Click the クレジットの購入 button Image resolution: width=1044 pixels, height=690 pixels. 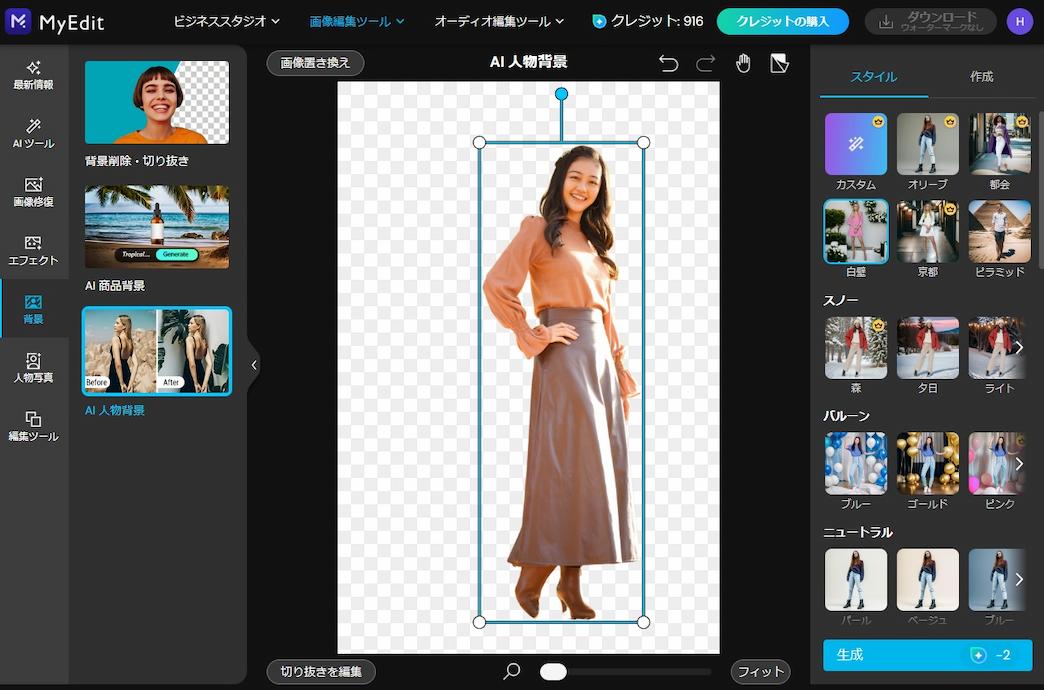coord(783,20)
